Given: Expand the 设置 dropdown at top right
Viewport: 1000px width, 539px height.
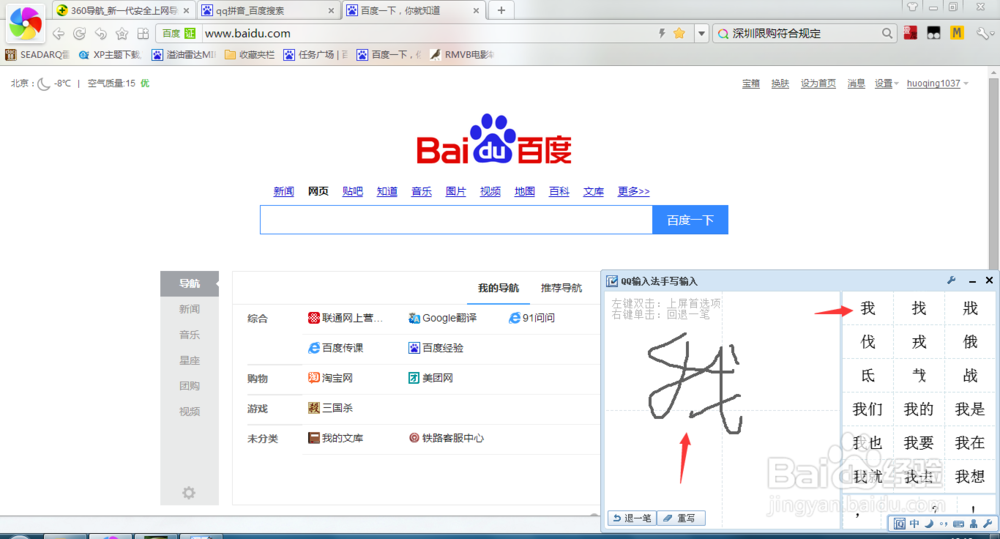Looking at the screenshot, I should point(886,84).
